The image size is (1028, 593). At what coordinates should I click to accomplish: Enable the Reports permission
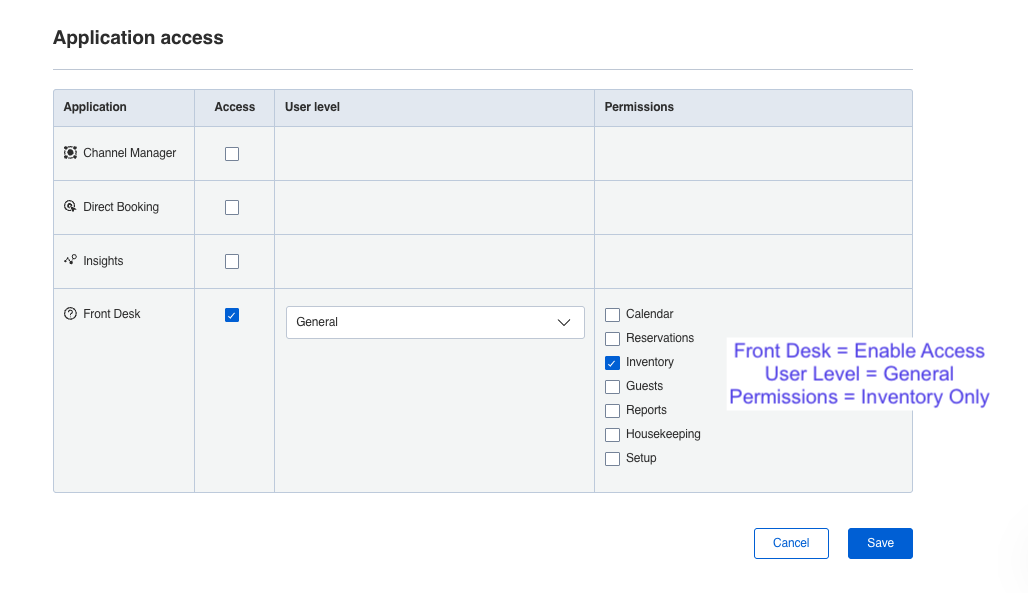(x=613, y=411)
